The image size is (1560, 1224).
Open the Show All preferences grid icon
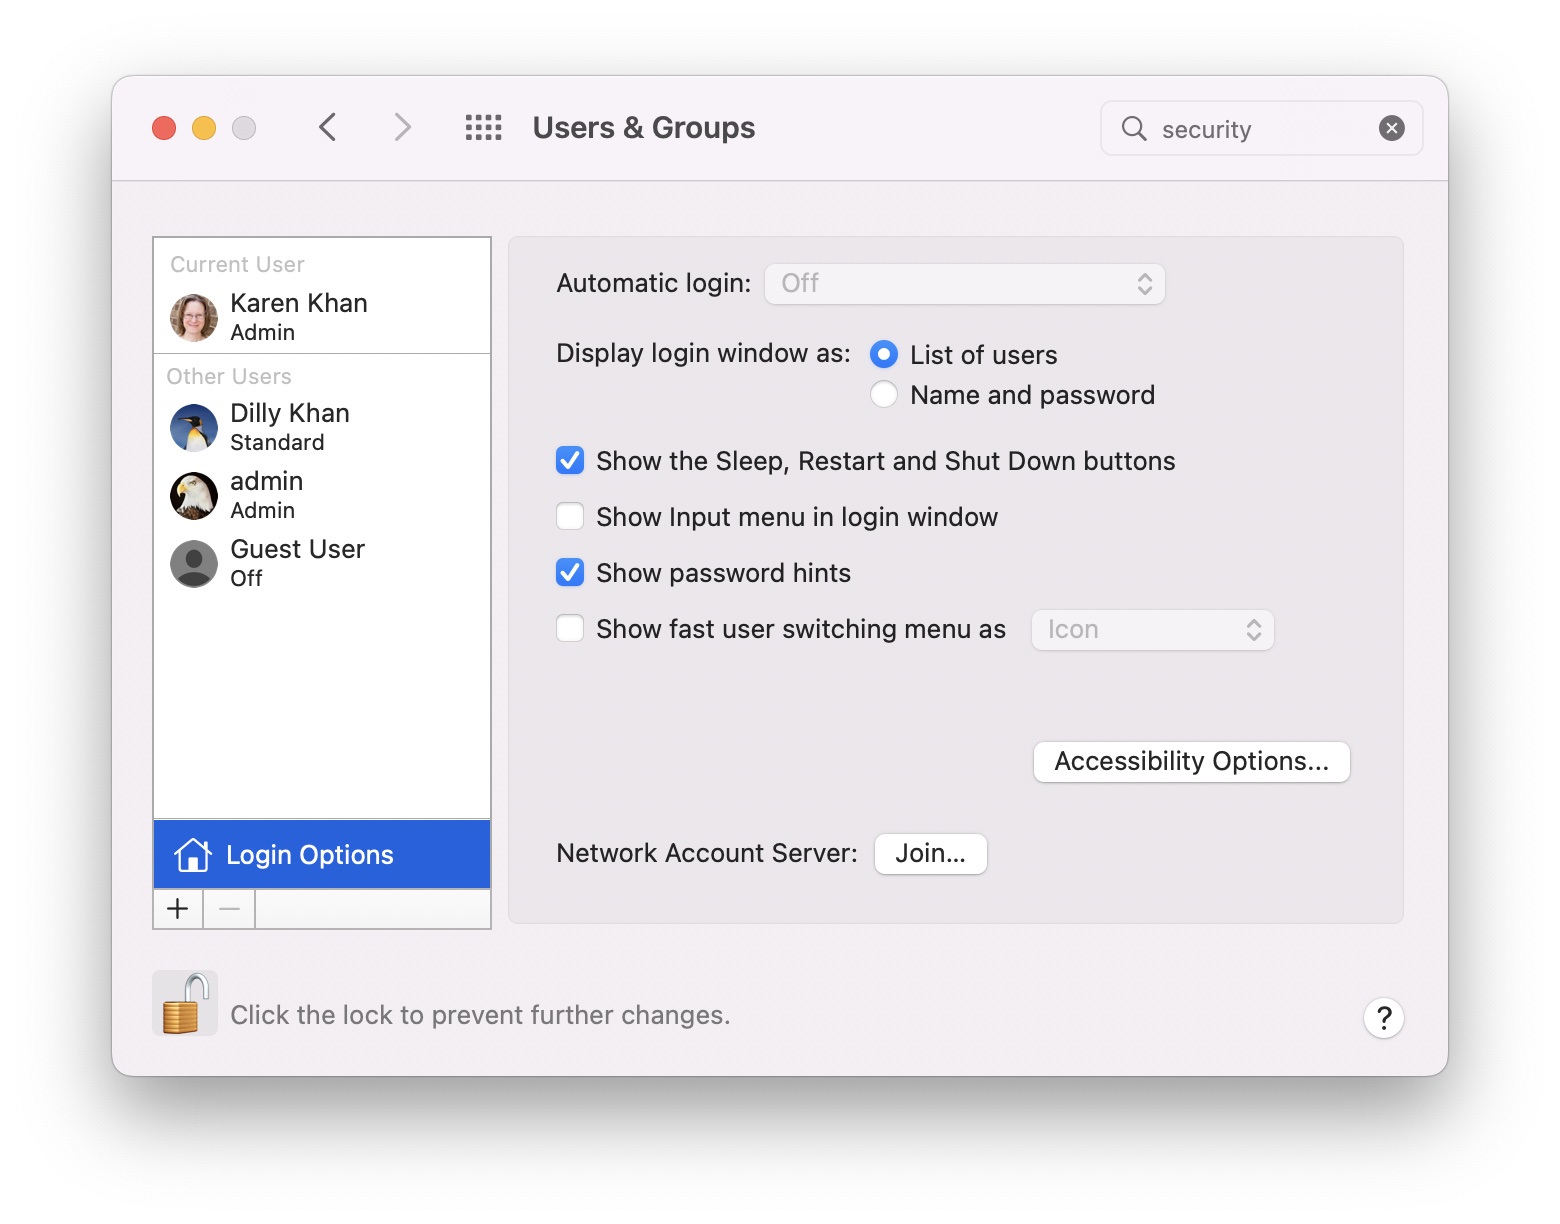point(483,127)
